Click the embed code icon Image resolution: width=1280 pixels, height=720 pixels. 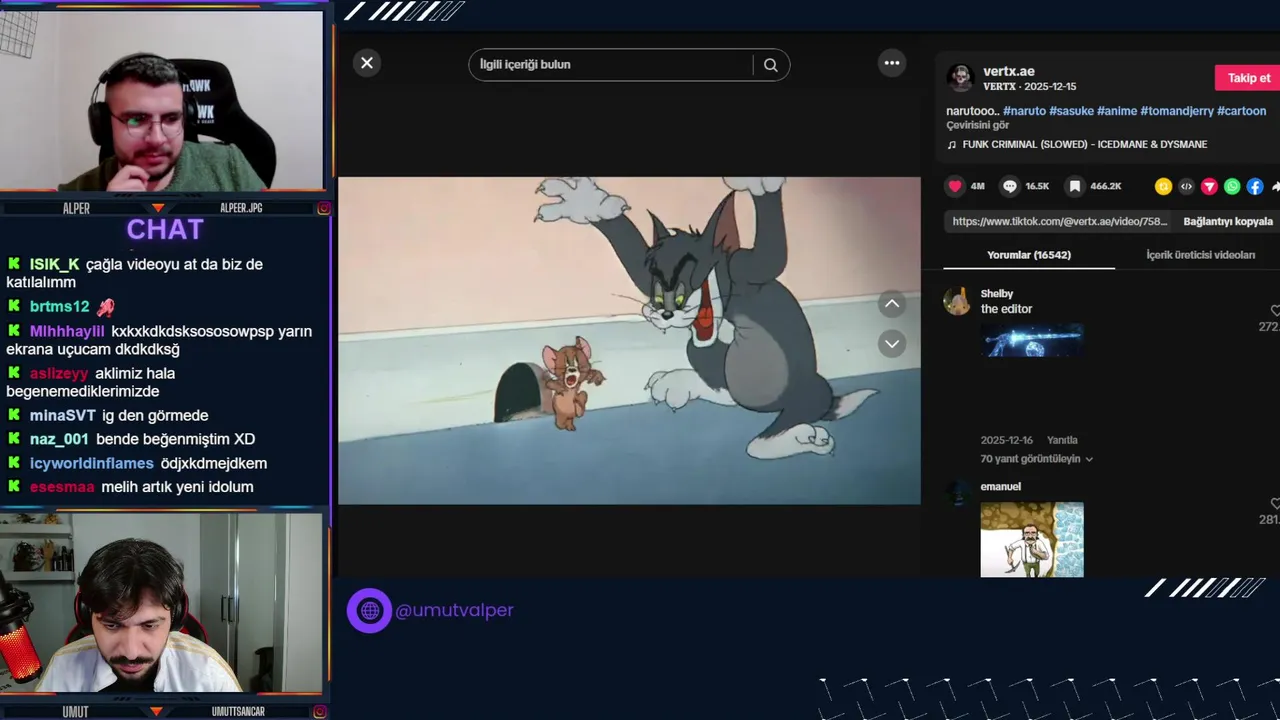1186,186
